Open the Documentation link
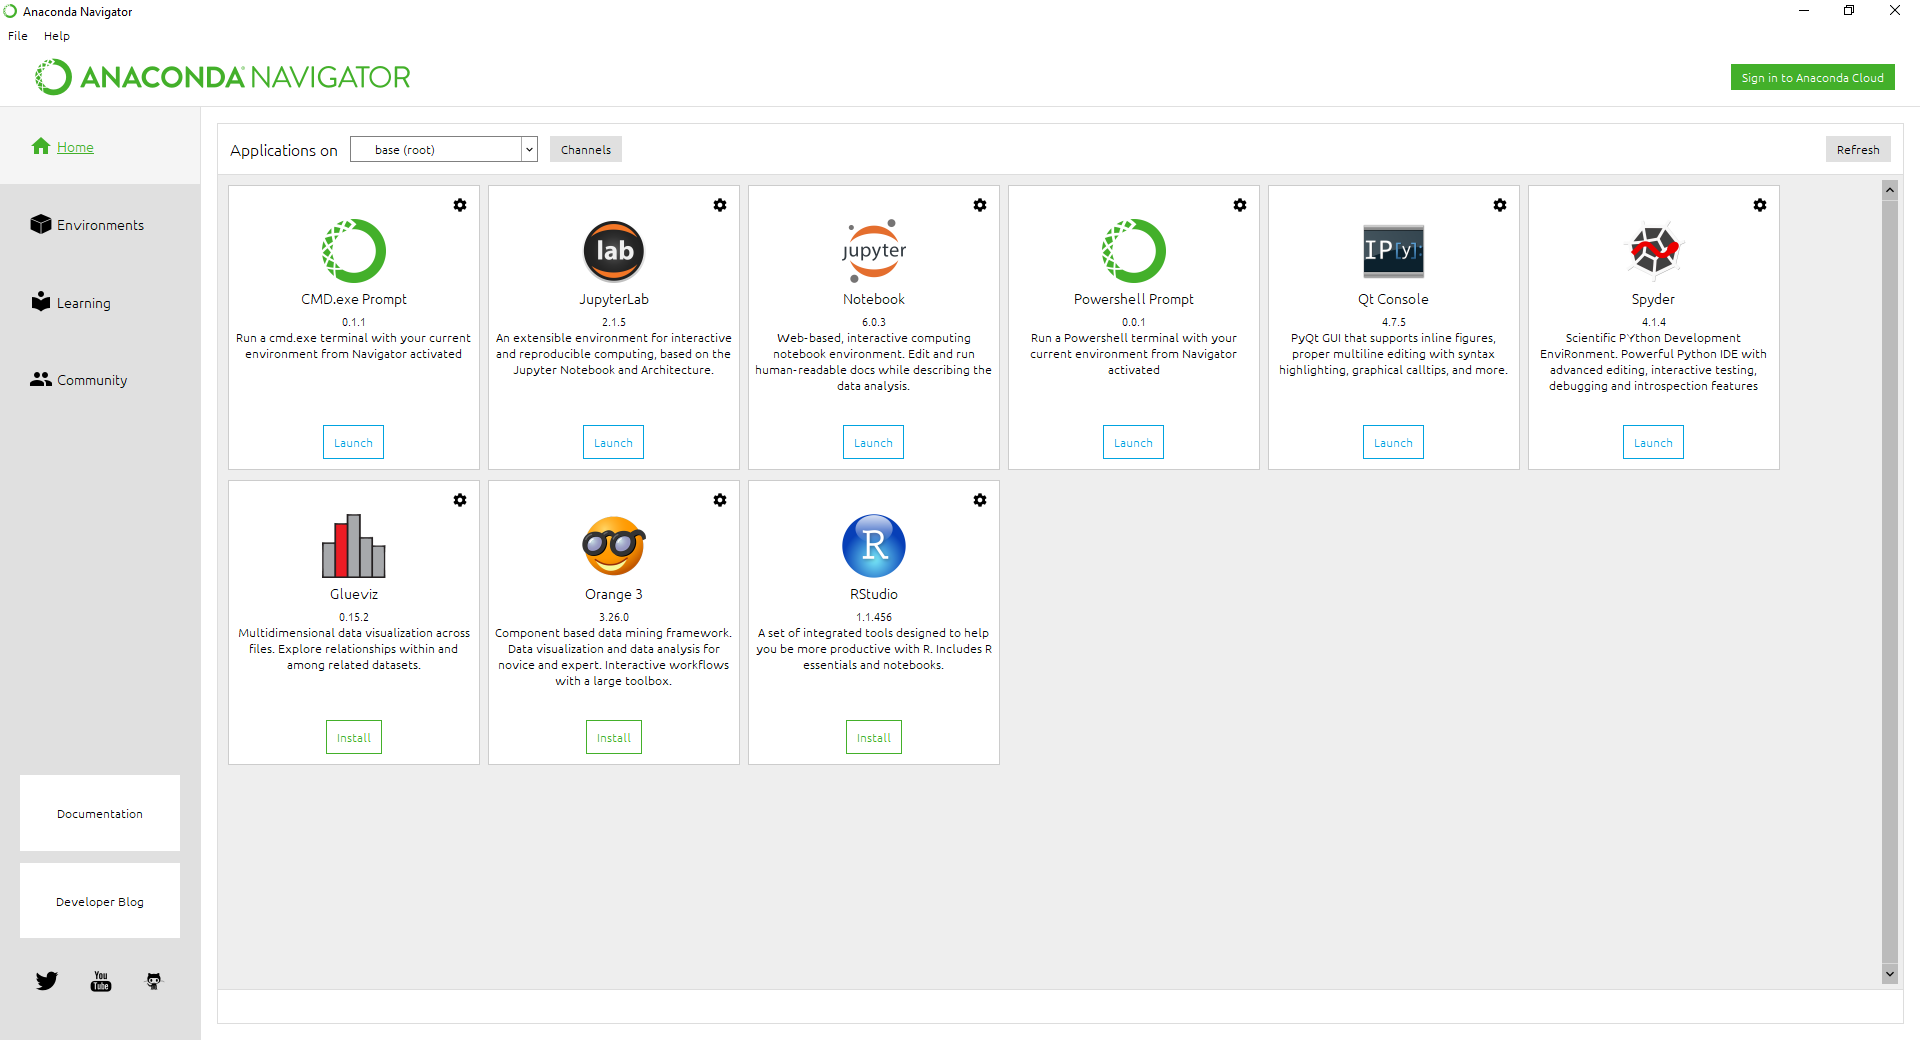Viewport: 1921px width, 1041px height. click(100, 814)
